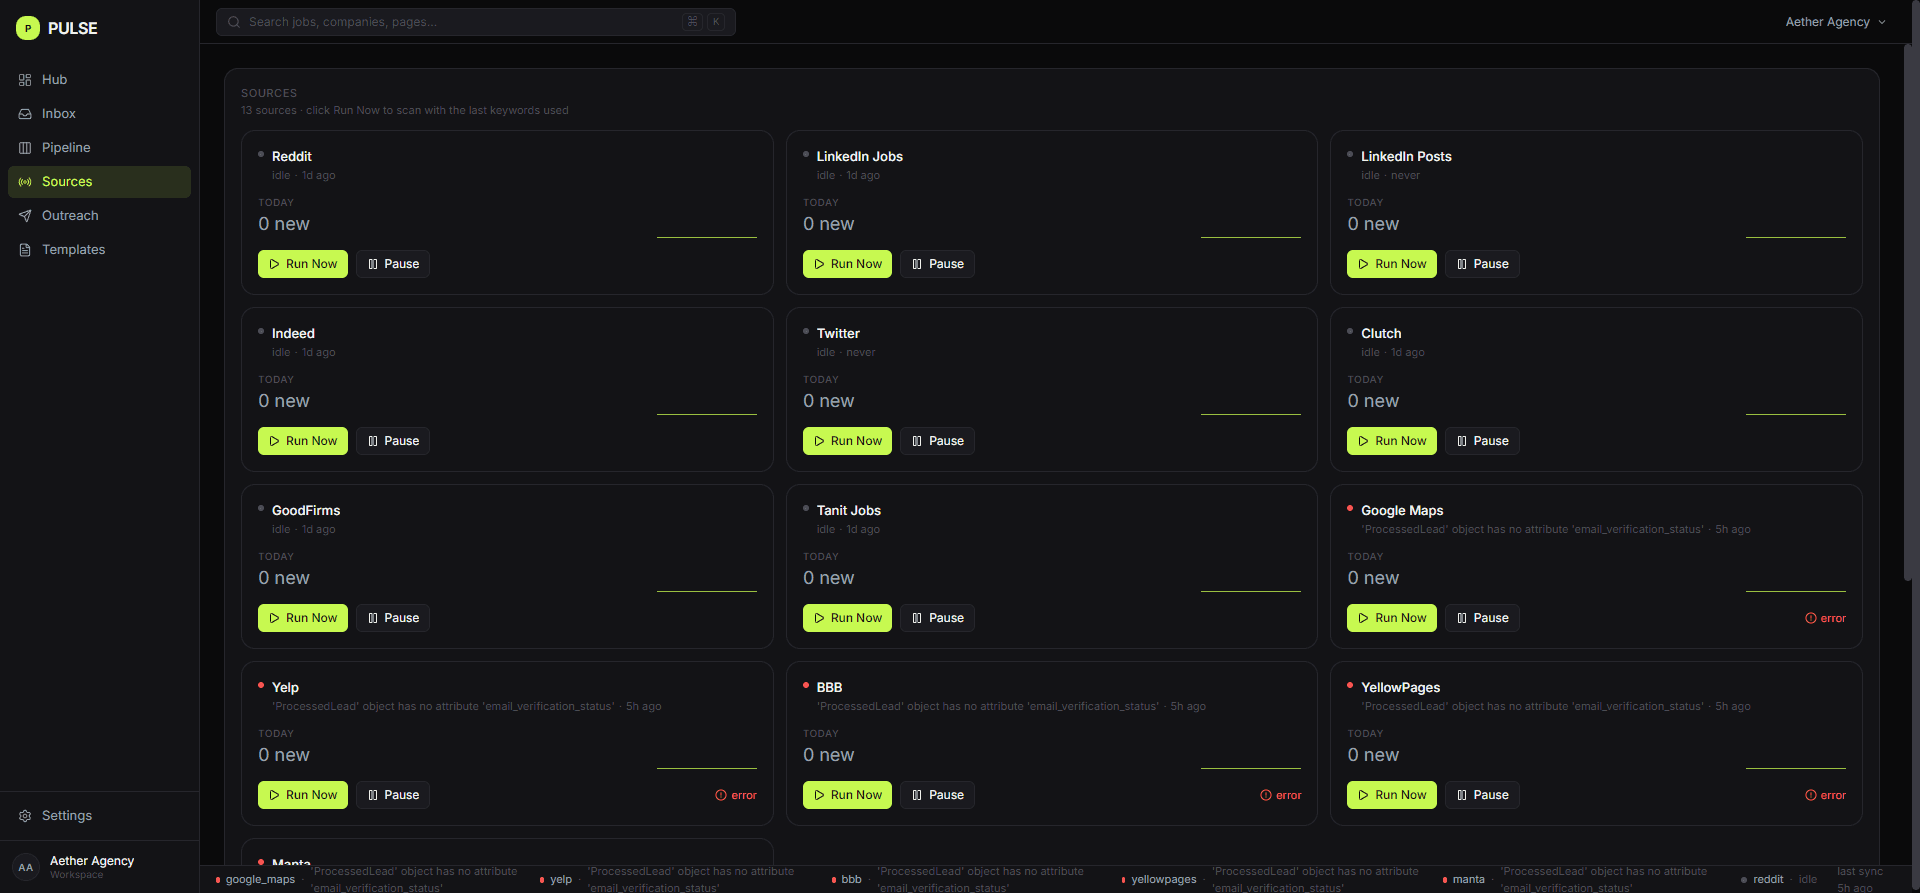Click pause icon in Indeed Pause button

pos(373,441)
